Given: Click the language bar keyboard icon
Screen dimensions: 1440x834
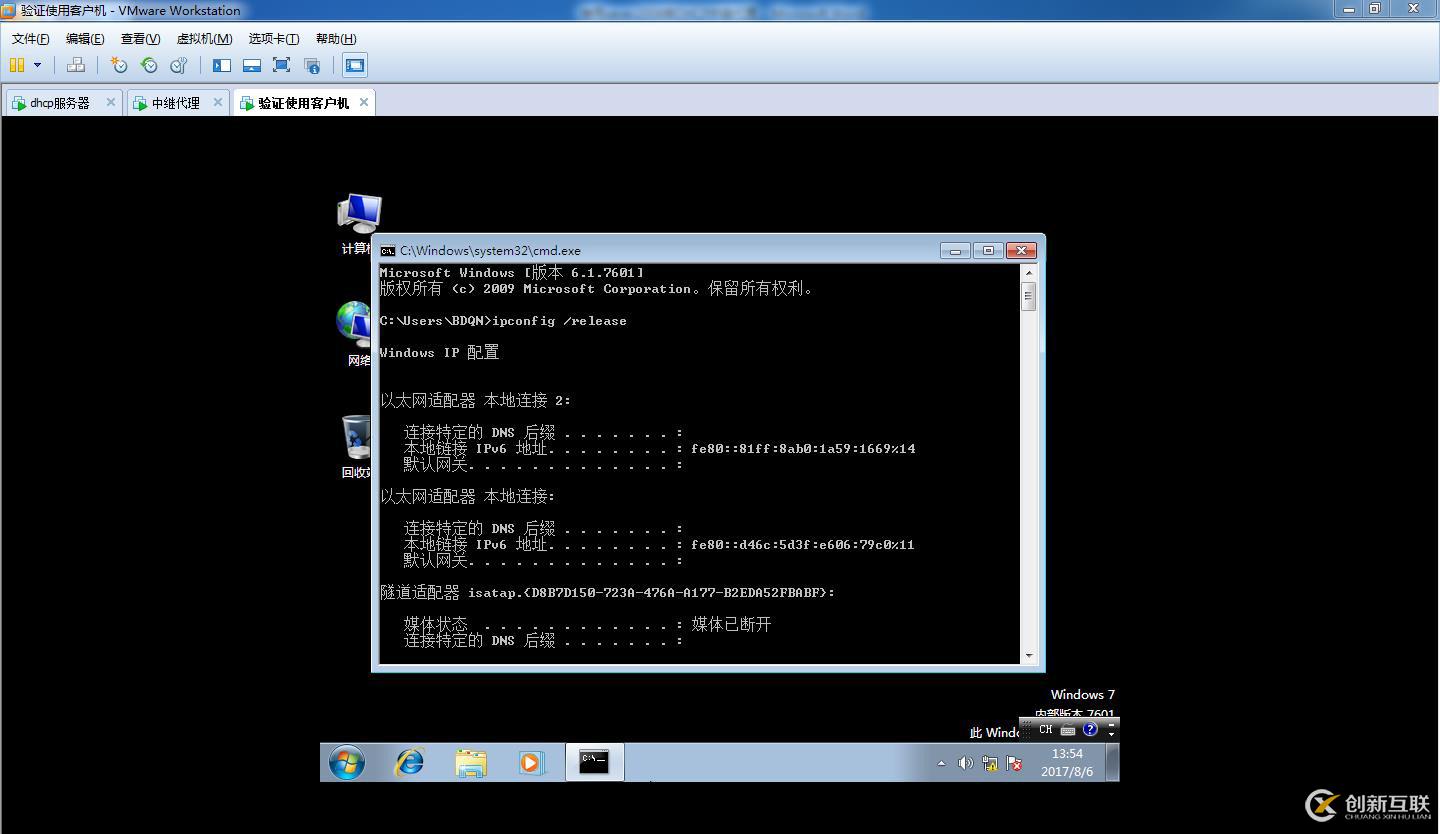Looking at the screenshot, I should pos(1068,730).
